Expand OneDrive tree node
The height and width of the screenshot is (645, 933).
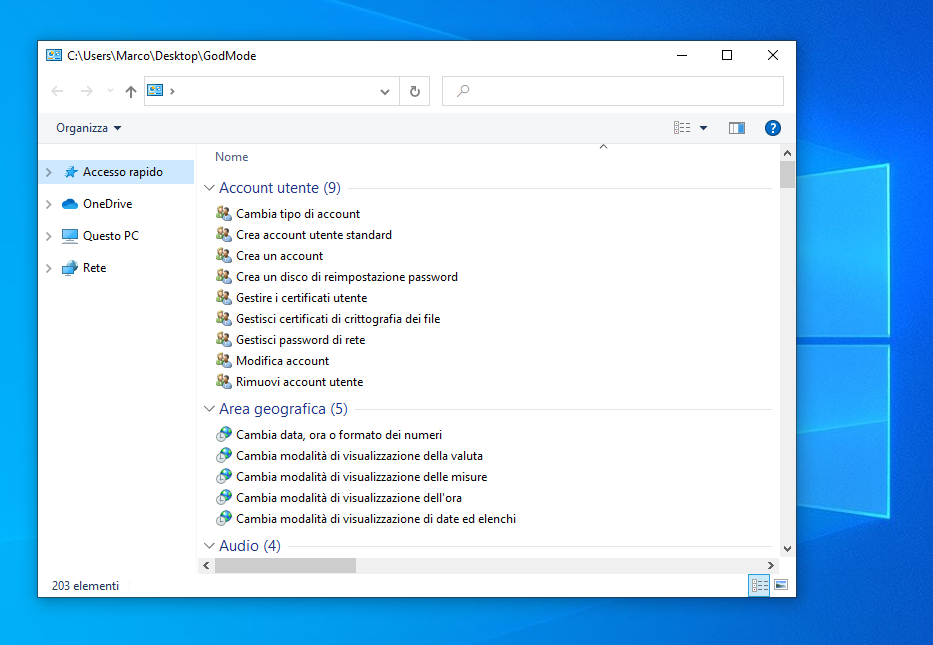[x=49, y=204]
